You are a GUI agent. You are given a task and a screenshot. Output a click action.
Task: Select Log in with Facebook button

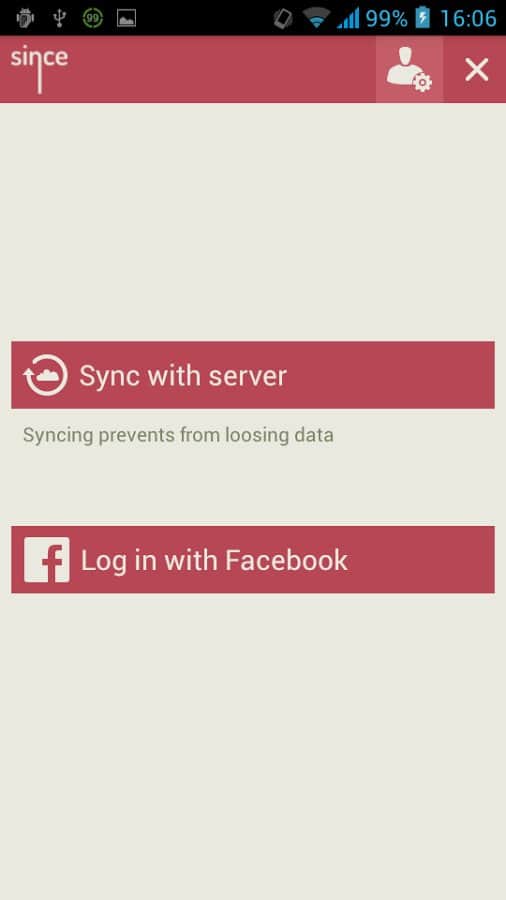pyautogui.click(x=253, y=560)
